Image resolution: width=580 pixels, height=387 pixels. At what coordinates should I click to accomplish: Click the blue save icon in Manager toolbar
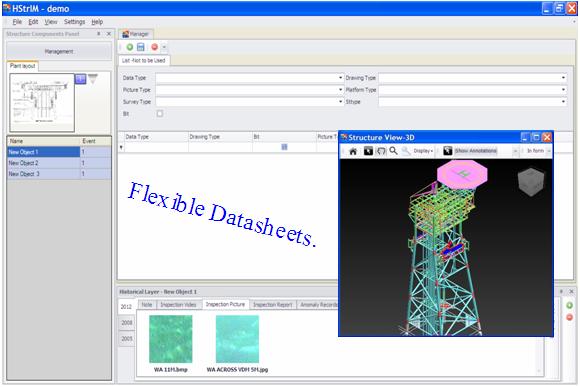(x=141, y=47)
